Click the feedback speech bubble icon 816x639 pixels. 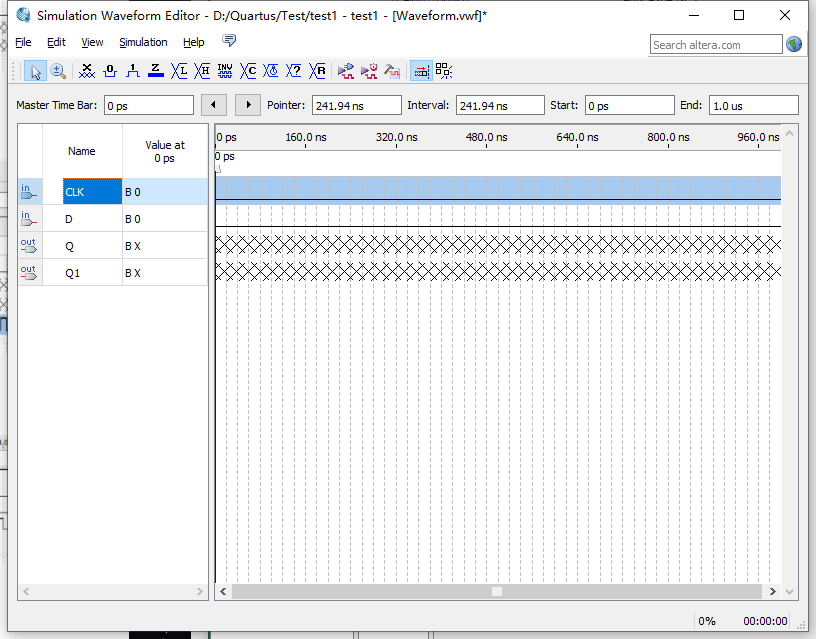[x=229, y=40]
